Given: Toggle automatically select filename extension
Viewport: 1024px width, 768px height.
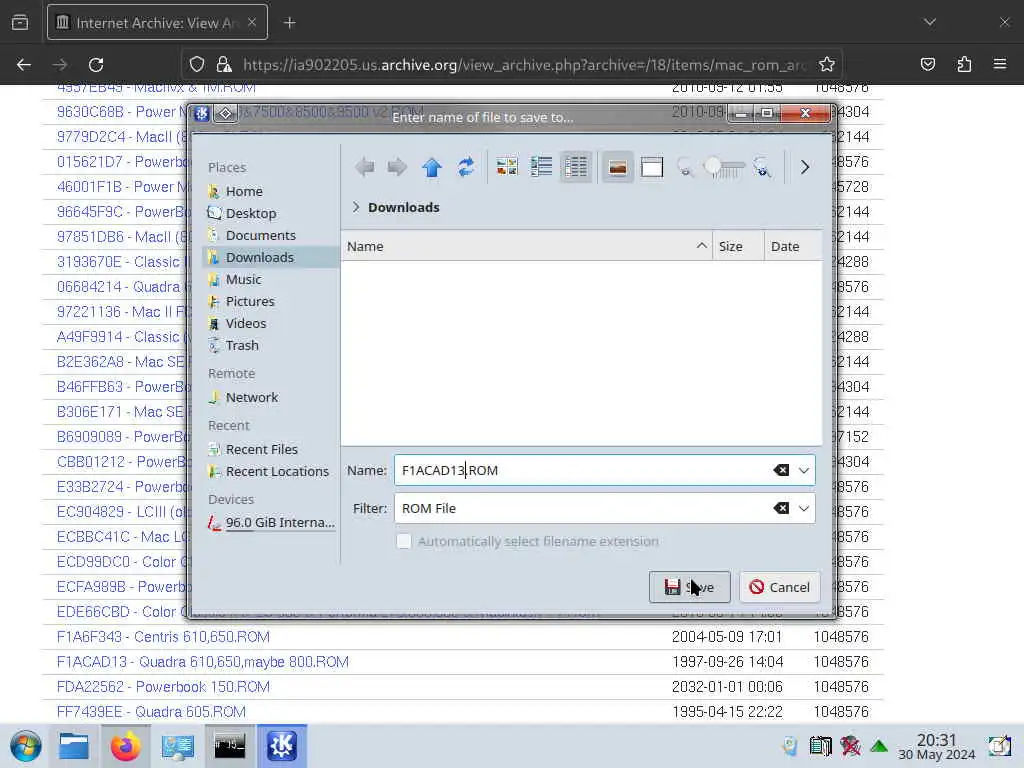Looking at the screenshot, I should click(404, 541).
